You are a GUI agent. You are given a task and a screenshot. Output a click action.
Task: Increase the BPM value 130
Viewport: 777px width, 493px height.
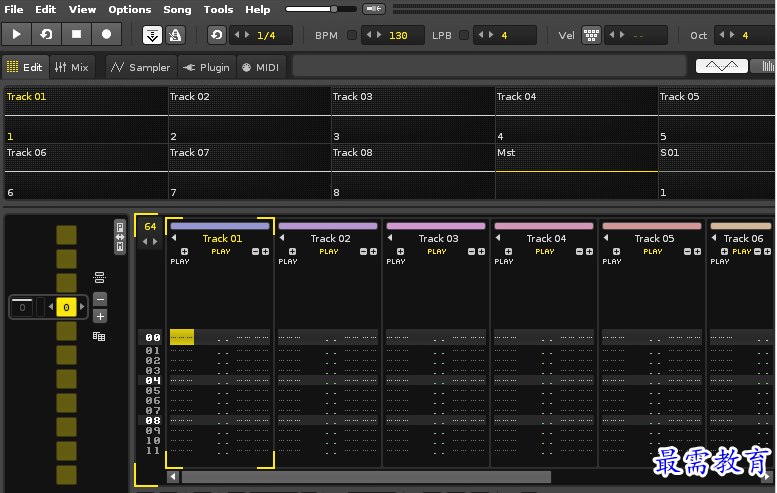coord(380,35)
